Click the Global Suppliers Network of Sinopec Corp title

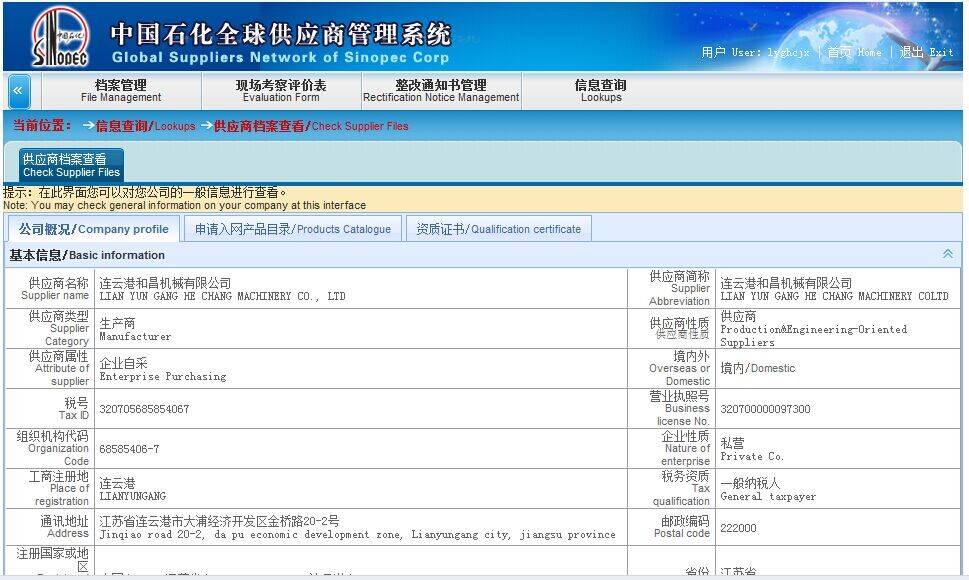pyautogui.click(x=280, y=57)
